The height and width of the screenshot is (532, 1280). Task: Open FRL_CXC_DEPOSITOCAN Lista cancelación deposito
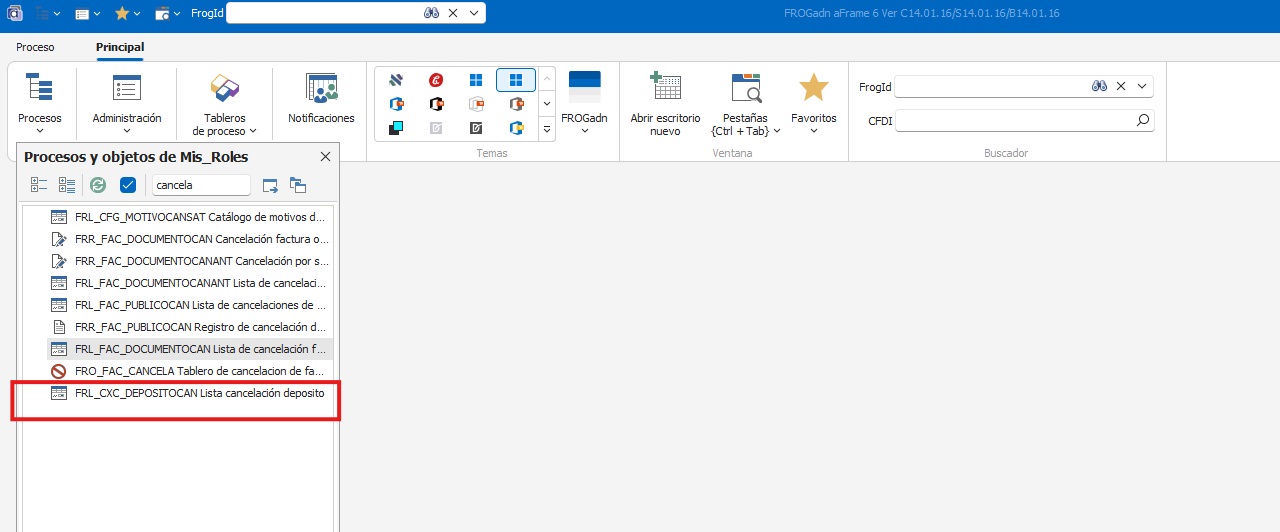199,394
